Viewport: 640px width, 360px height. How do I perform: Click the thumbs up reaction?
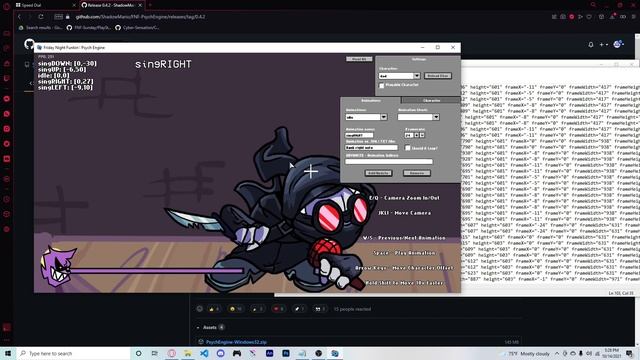214,309
